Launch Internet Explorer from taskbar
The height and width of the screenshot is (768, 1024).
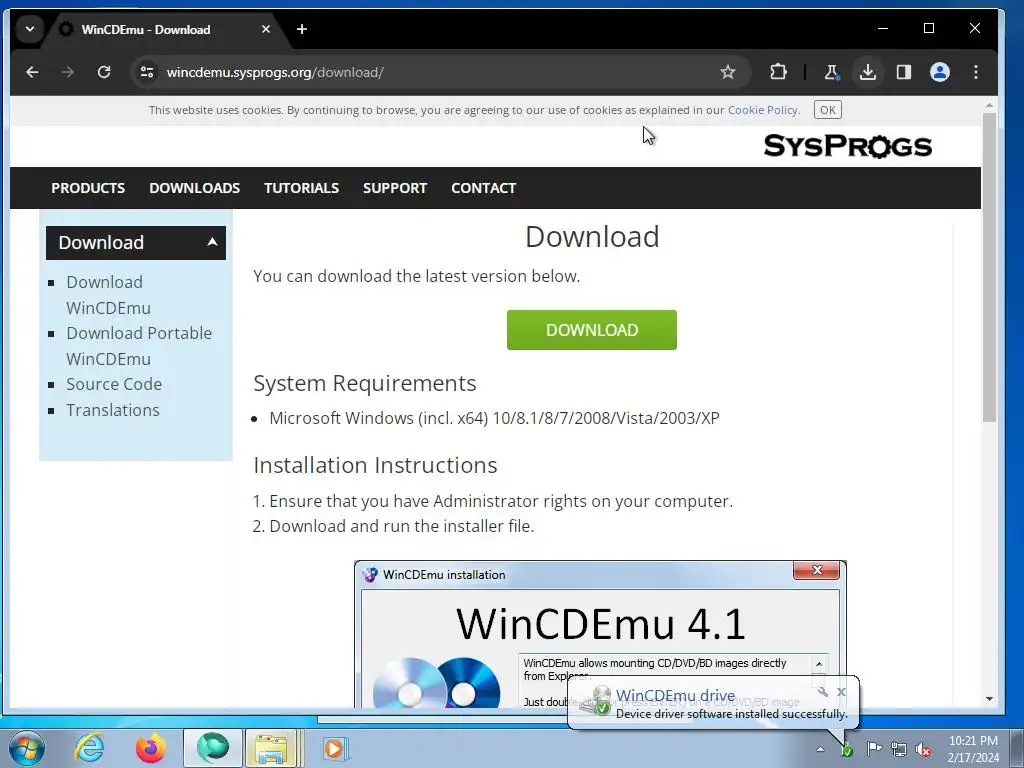tap(88, 748)
